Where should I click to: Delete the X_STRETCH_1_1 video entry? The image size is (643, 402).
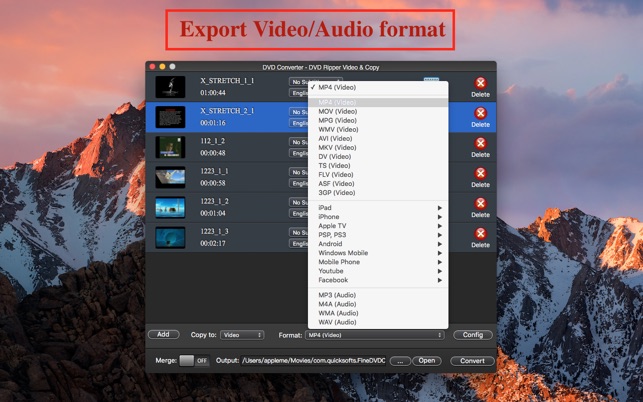480,84
